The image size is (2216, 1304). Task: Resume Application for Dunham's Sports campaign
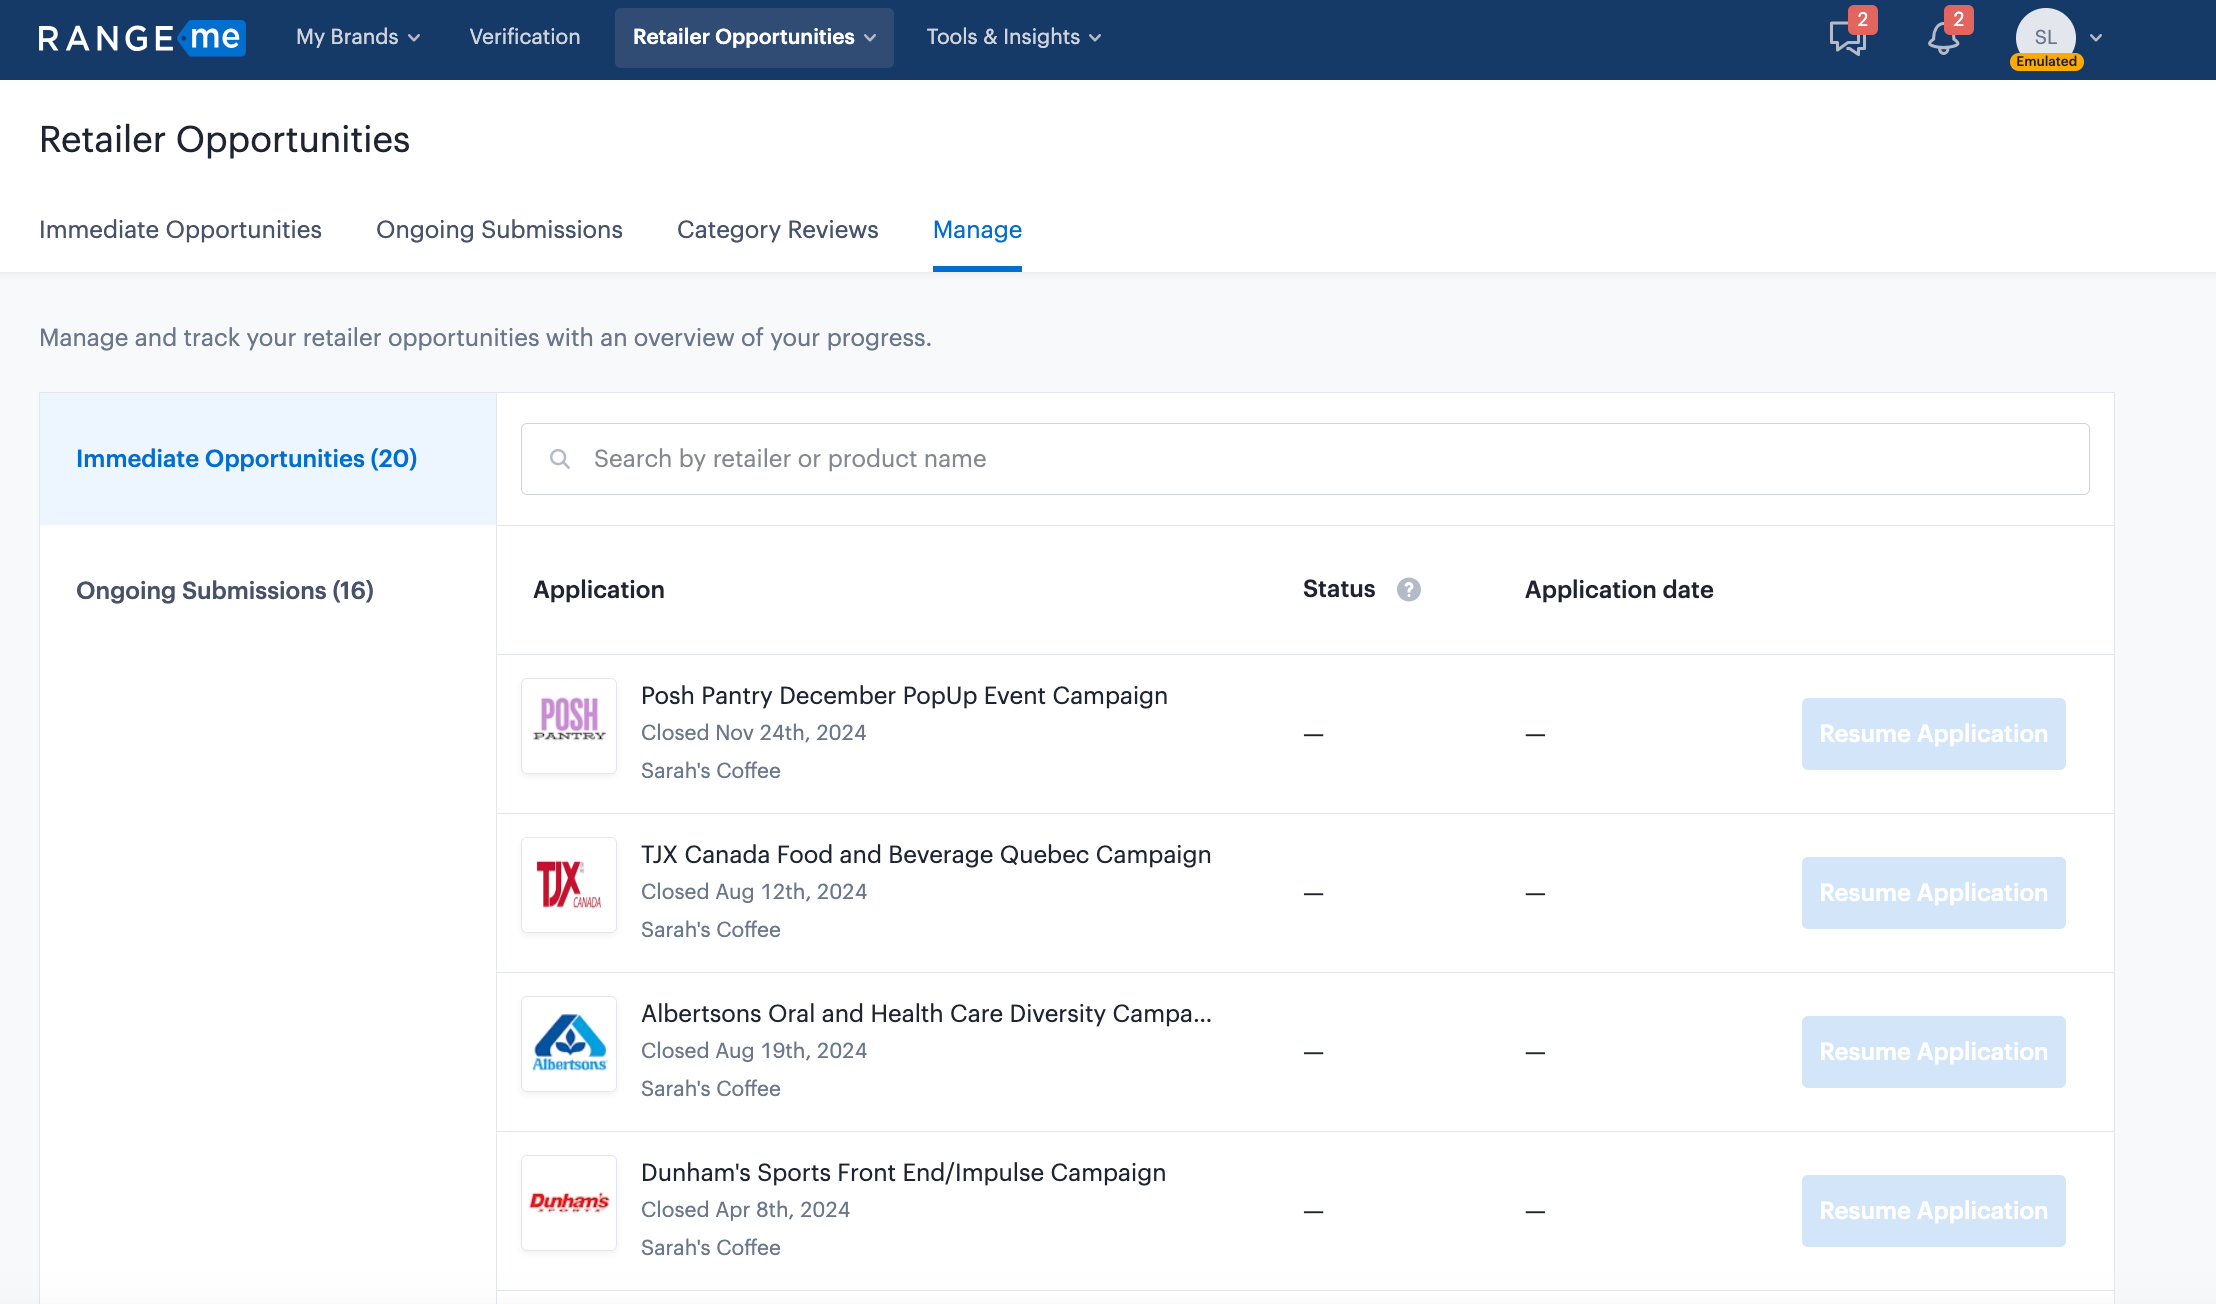click(1933, 1211)
